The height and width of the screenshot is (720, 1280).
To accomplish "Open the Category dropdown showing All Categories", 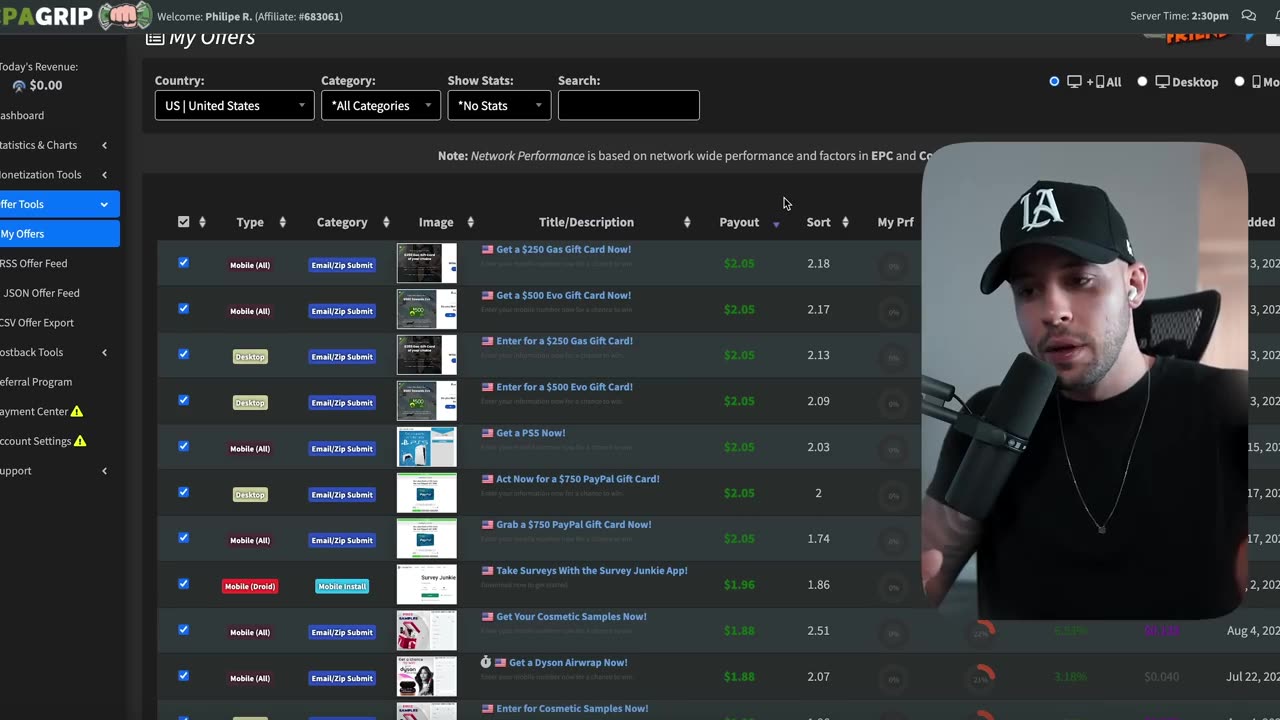I will (x=381, y=105).
